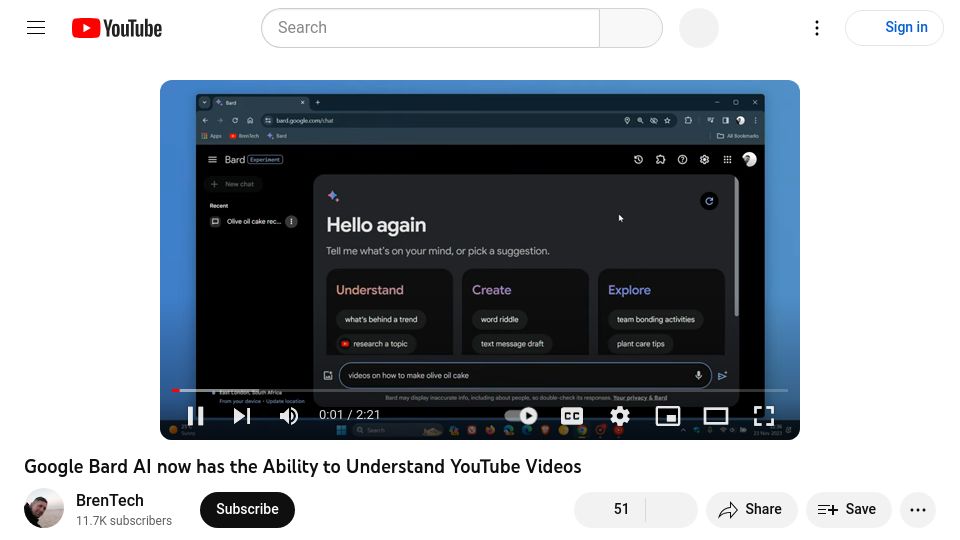The width and height of the screenshot is (960, 540).
Task: Click the search submit button beside the field
Action: point(631,28)
